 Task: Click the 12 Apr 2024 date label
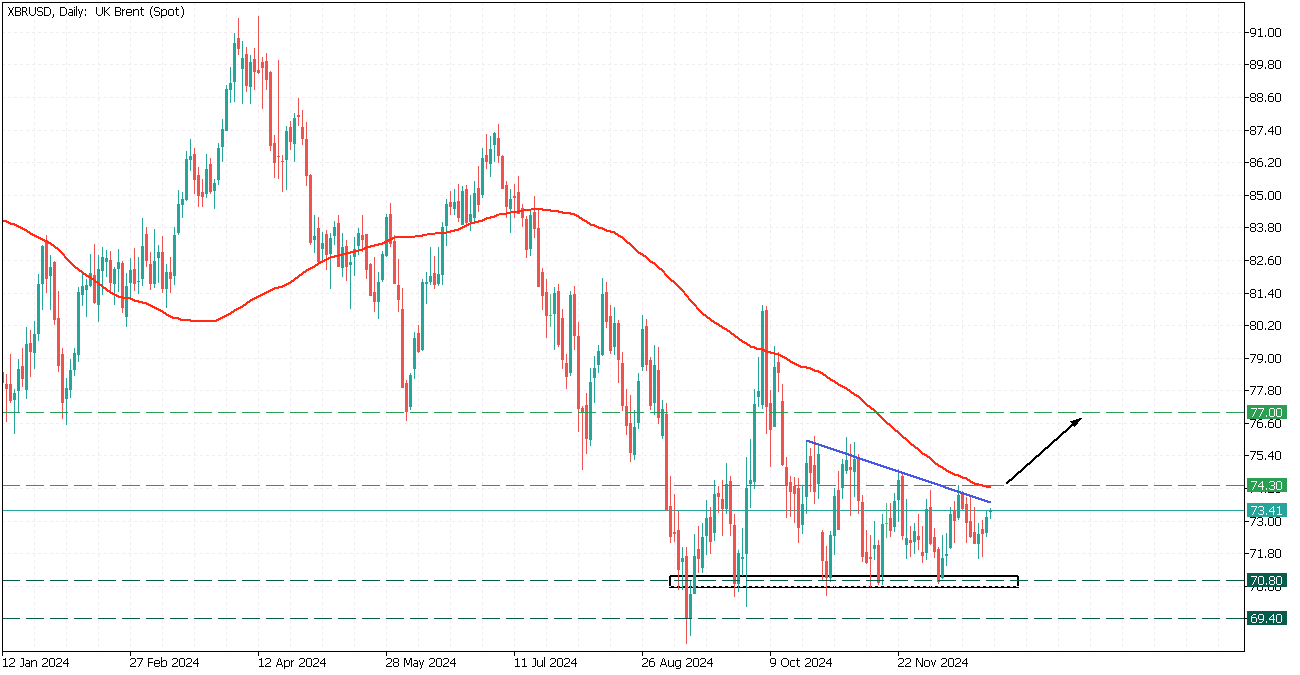click(292, 663)
